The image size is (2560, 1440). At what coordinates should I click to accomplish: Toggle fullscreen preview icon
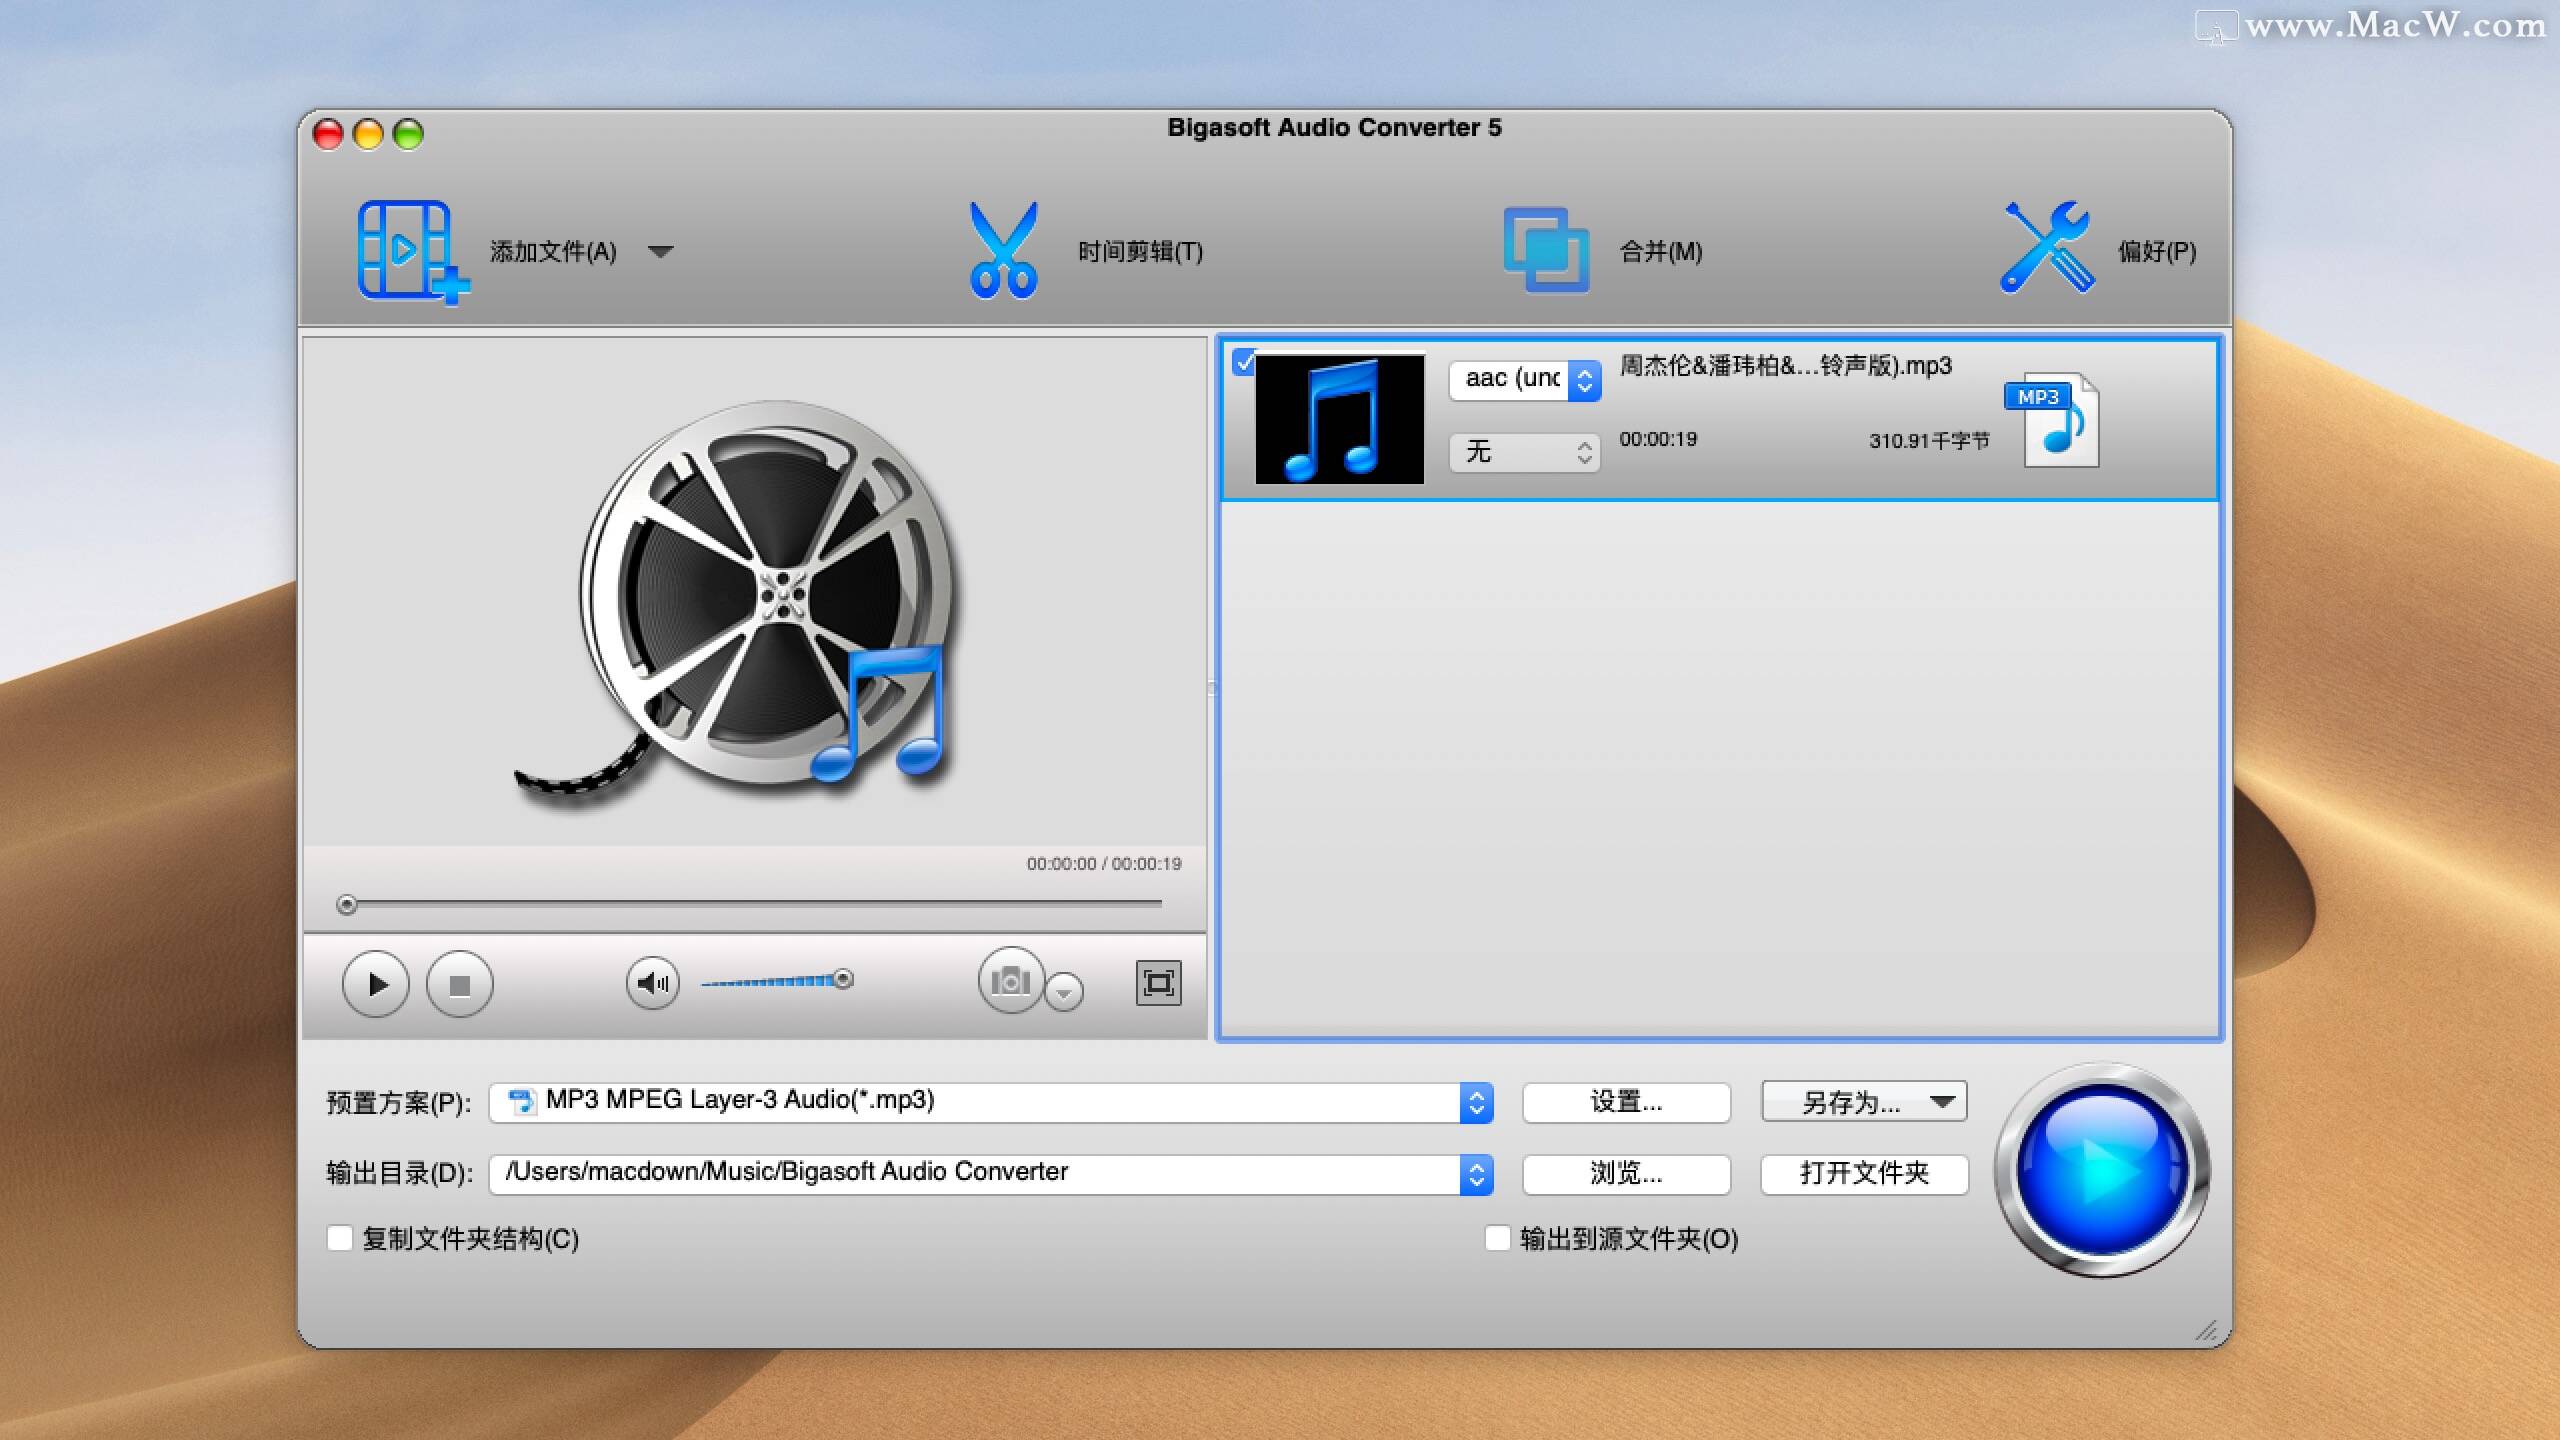[x=1158, y=983]
